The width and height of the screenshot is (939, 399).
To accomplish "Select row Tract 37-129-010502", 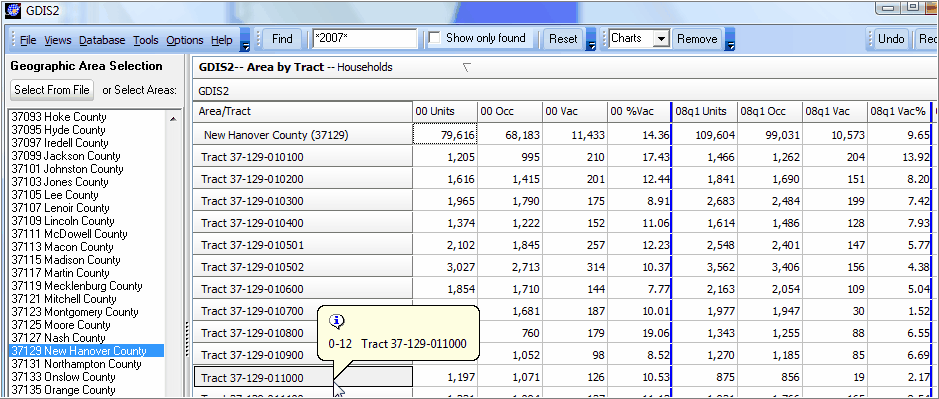I will (302, 267).
